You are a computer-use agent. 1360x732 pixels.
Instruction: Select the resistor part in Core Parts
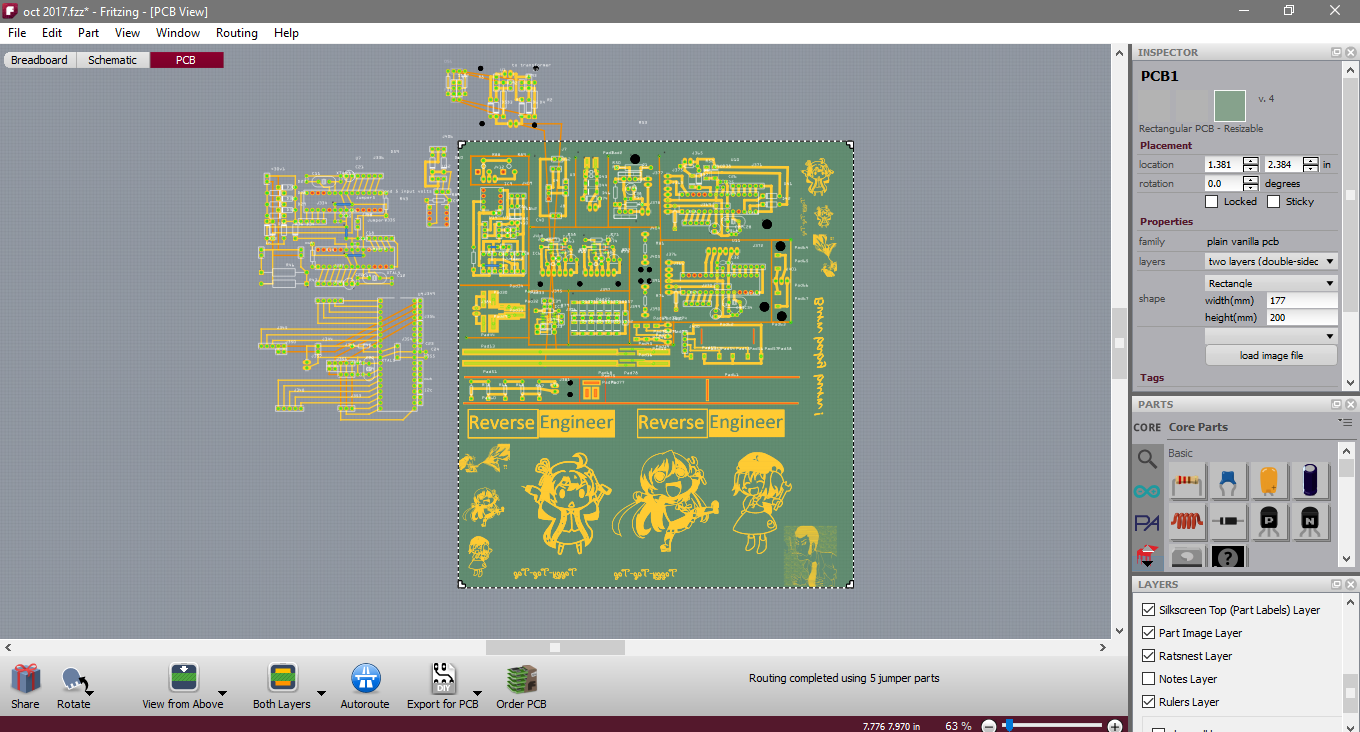coord(1187,481)
